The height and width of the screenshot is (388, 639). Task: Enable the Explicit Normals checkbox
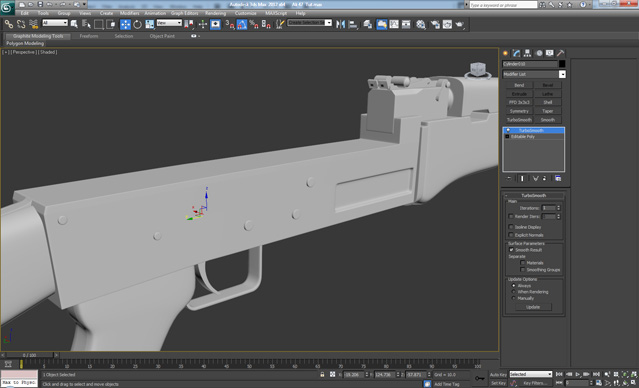point(511,235)
